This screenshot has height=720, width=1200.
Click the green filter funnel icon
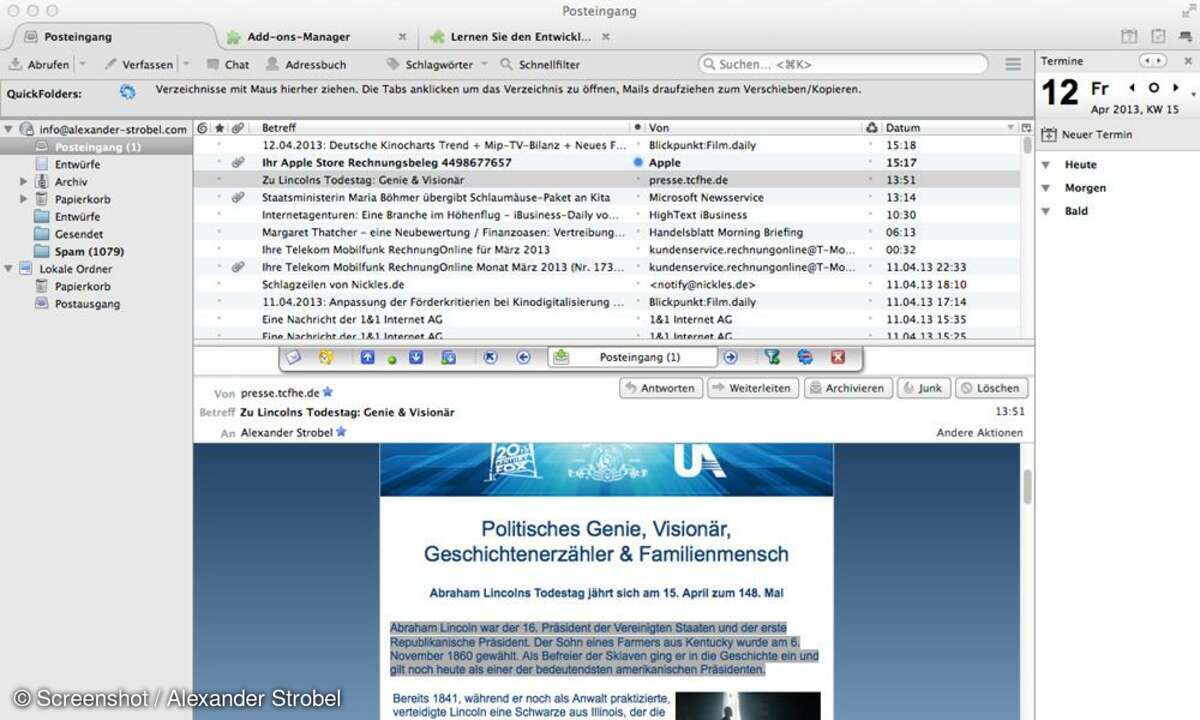[x=772, y=357]
